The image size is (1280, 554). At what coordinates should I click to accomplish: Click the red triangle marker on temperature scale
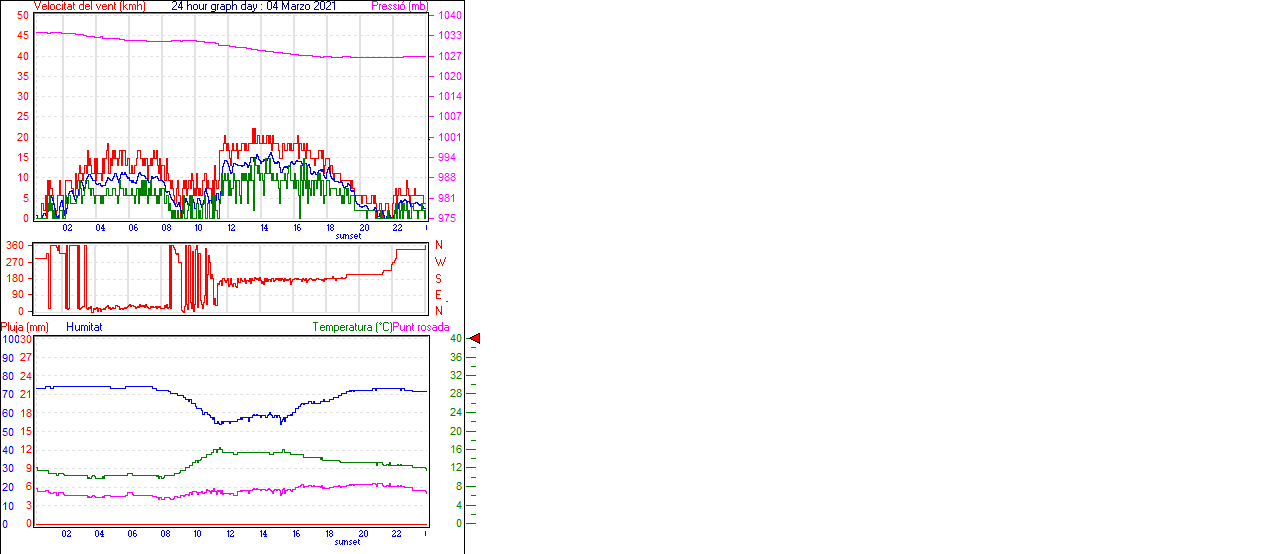click(475, 339)
